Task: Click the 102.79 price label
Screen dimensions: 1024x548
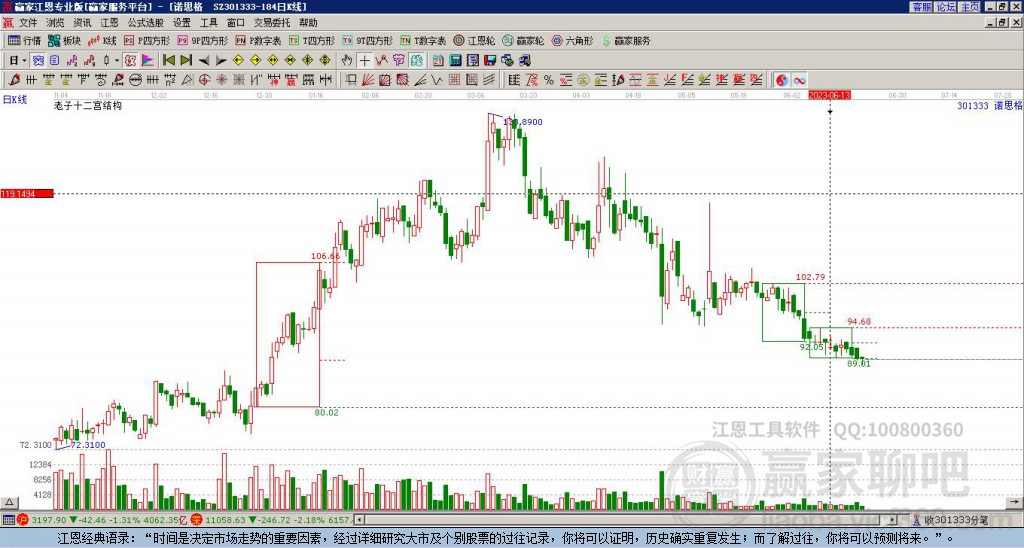Action: [x=810, y=277]
